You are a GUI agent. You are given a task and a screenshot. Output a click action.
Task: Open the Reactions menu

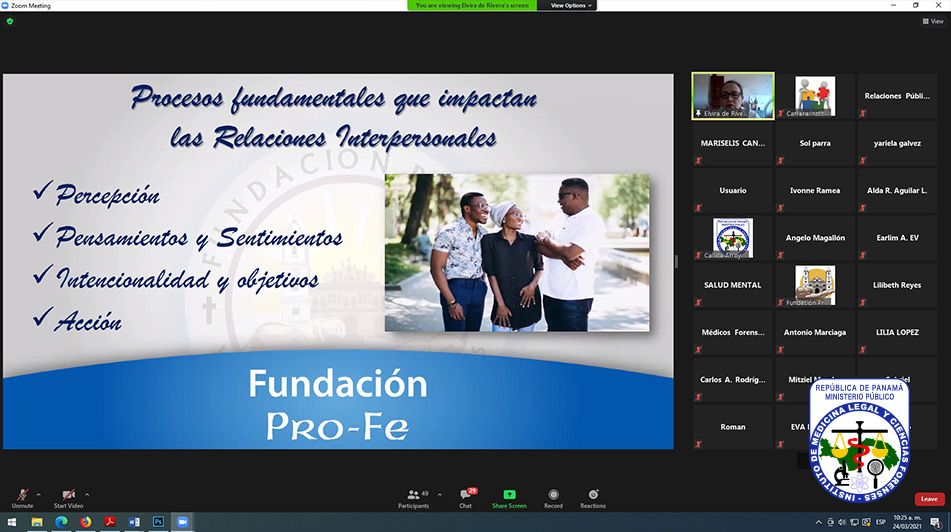click(593, 499)
